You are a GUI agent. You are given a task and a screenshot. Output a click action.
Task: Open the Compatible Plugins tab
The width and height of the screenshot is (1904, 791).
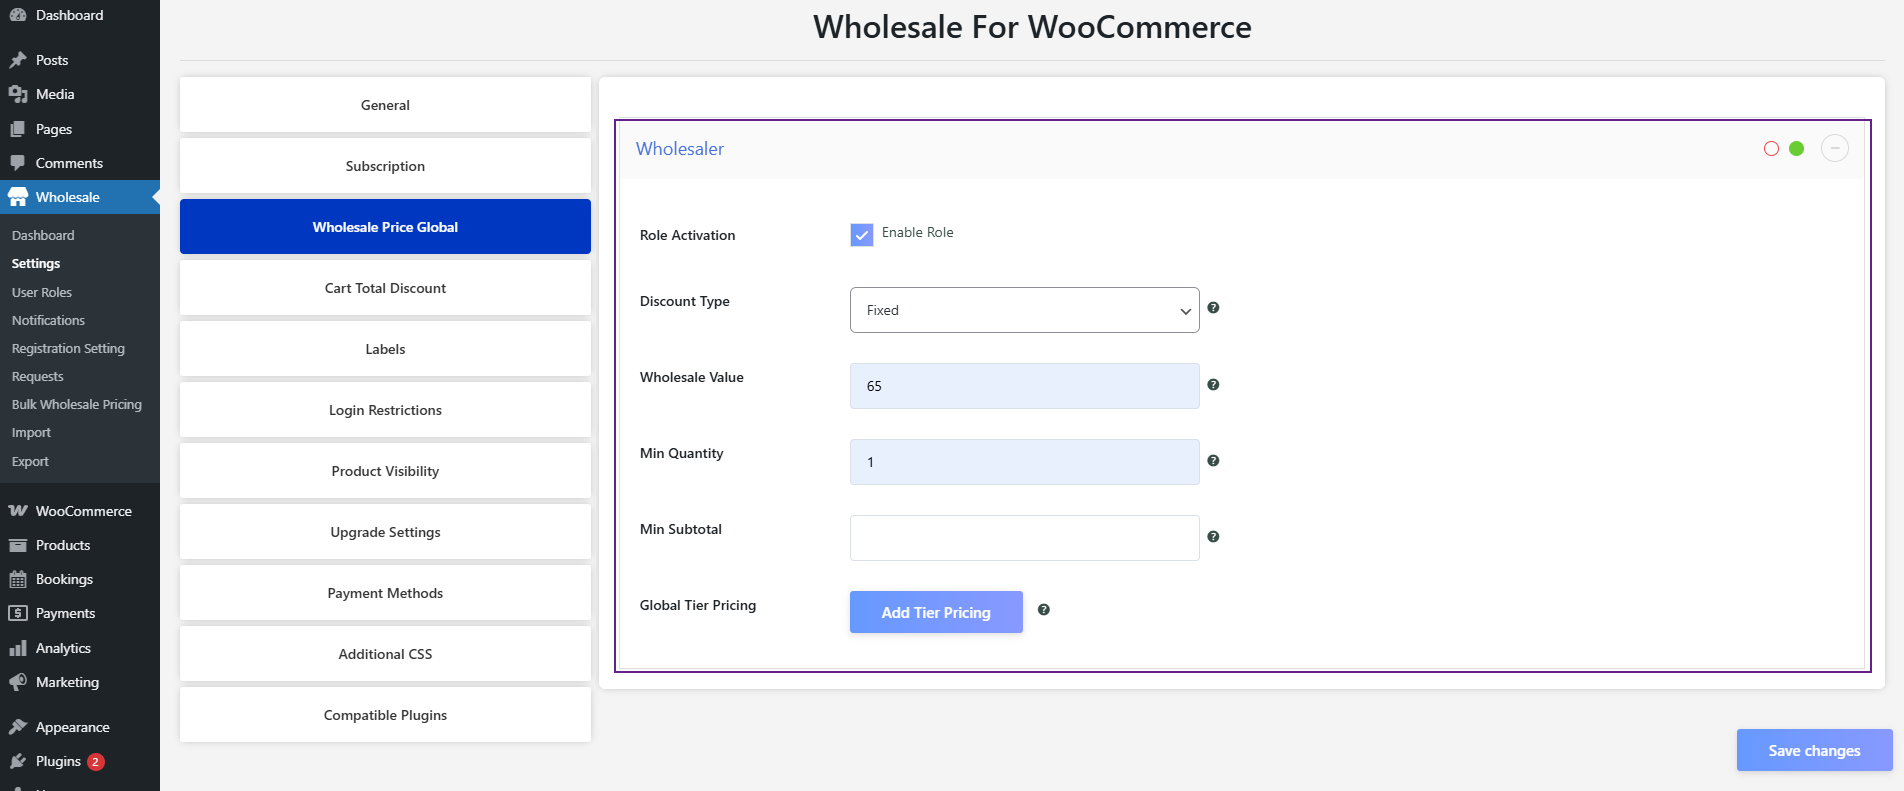pyautogui.click(x=385, y=715)
